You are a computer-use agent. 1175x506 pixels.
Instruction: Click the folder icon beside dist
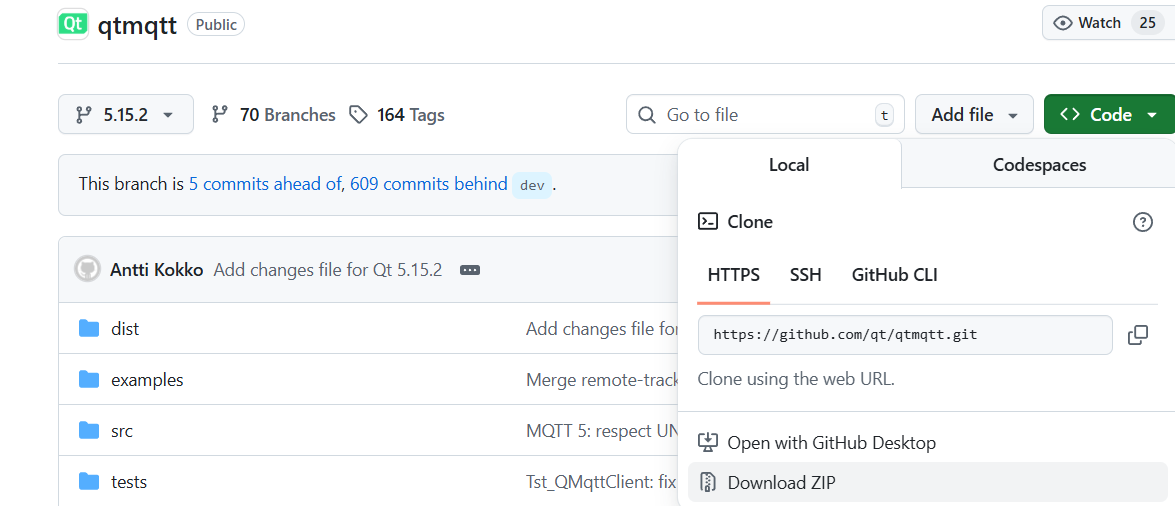pyautogui.click(x=89, y=328)
